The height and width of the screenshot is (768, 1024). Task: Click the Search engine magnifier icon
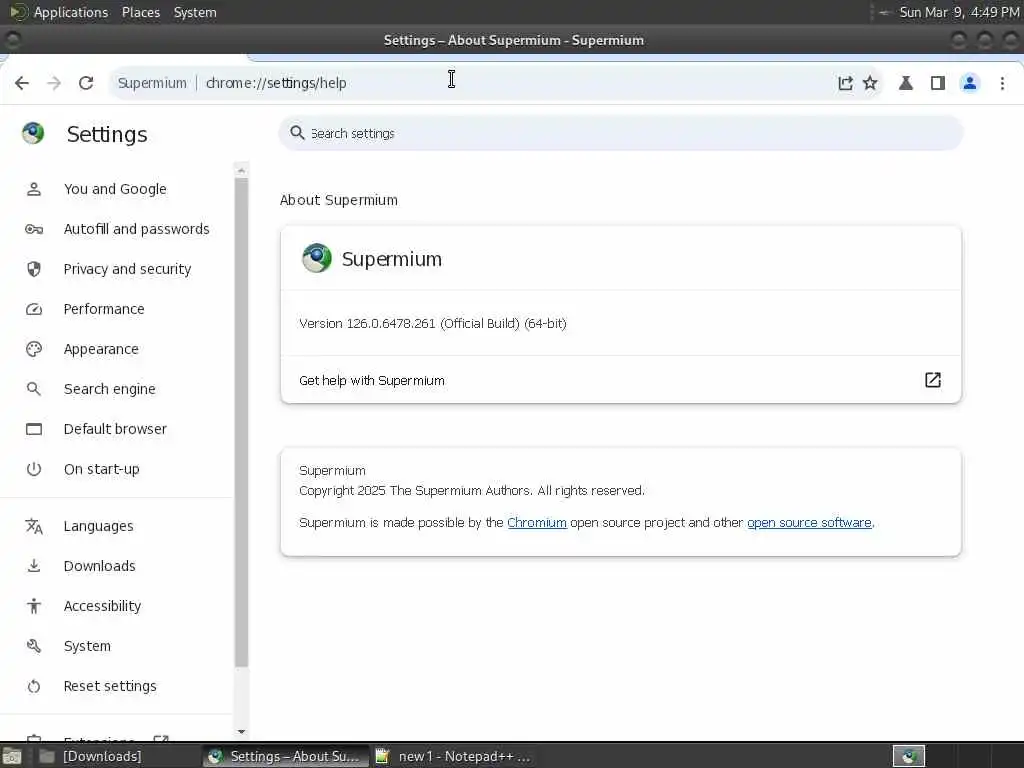[x=34, y=389]
